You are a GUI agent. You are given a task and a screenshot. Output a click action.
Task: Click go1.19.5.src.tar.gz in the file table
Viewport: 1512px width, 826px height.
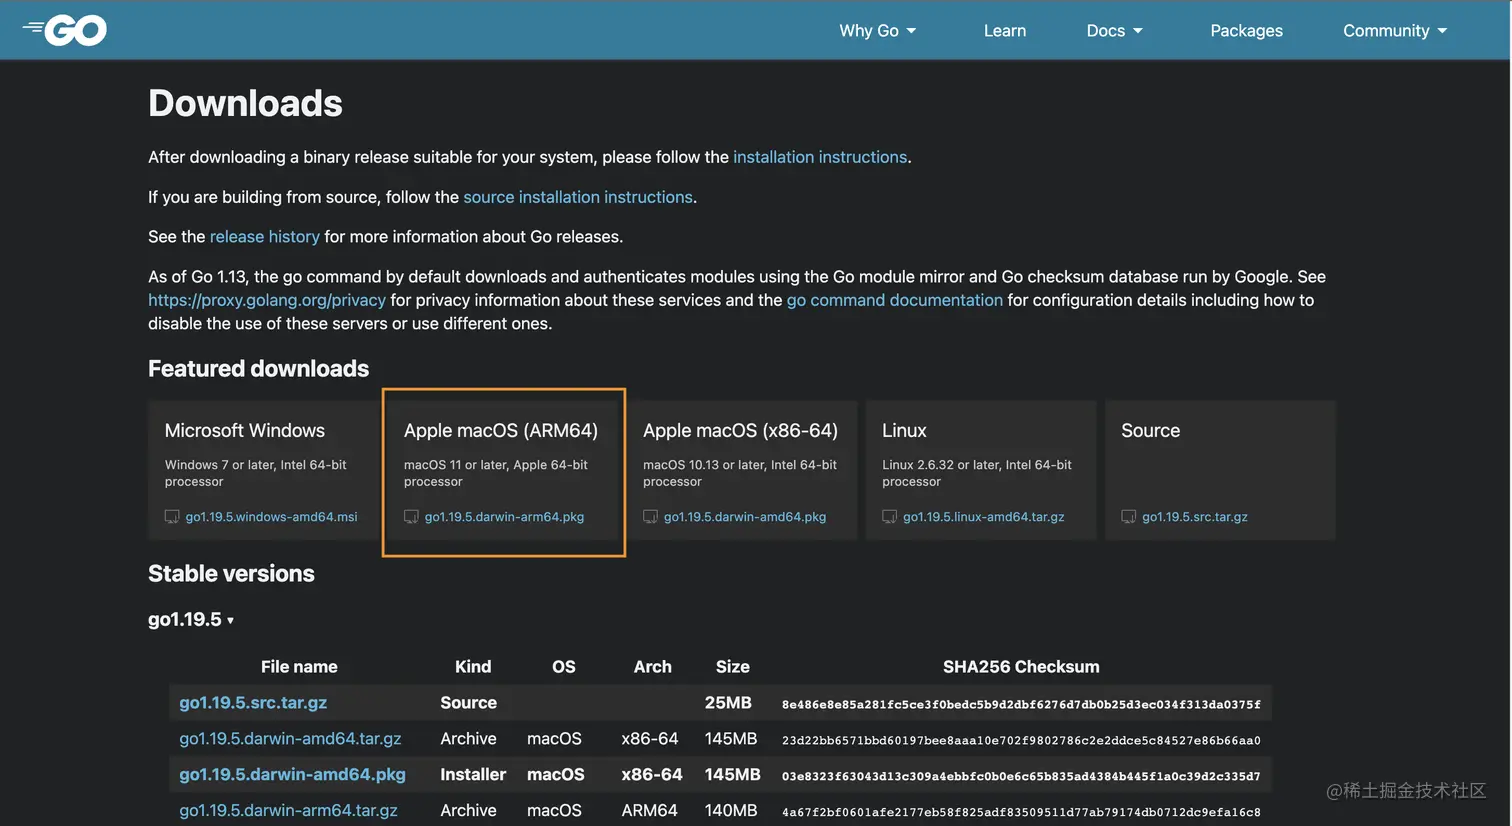pos(253,703)
